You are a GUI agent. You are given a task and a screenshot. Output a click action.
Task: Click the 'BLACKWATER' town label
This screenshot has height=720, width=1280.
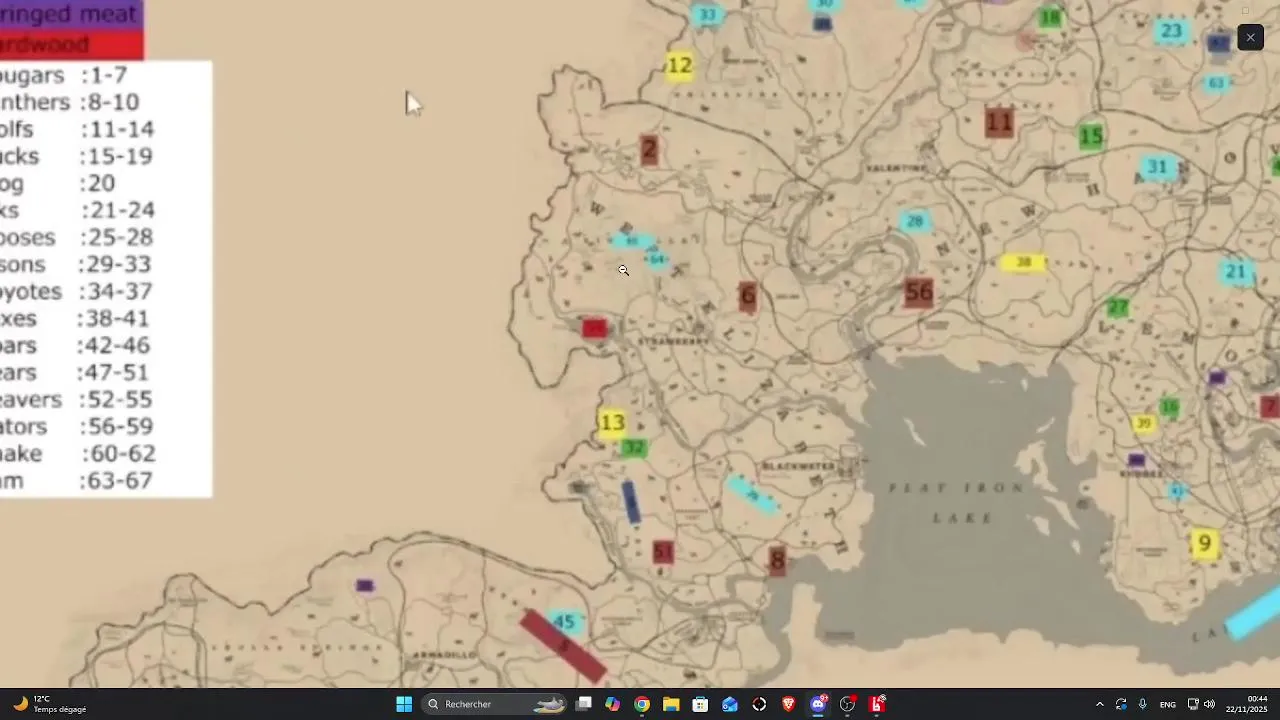click(798, 467)
